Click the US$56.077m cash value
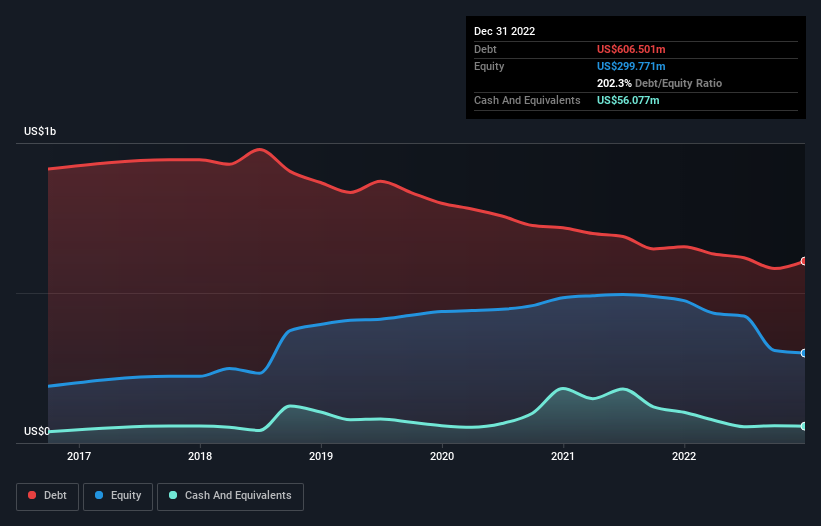821x526 pixels. click(x=628, y=100)
